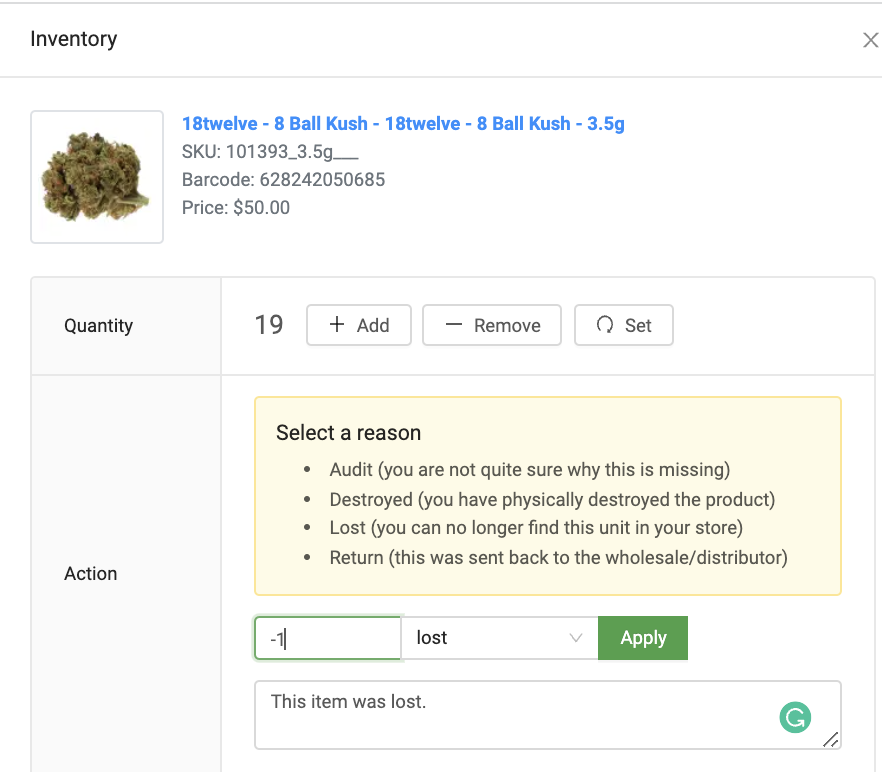Click the 'Select a reason' heading
Image resolution: width=882 pixels, height=772 pixels.
[348, 433]
